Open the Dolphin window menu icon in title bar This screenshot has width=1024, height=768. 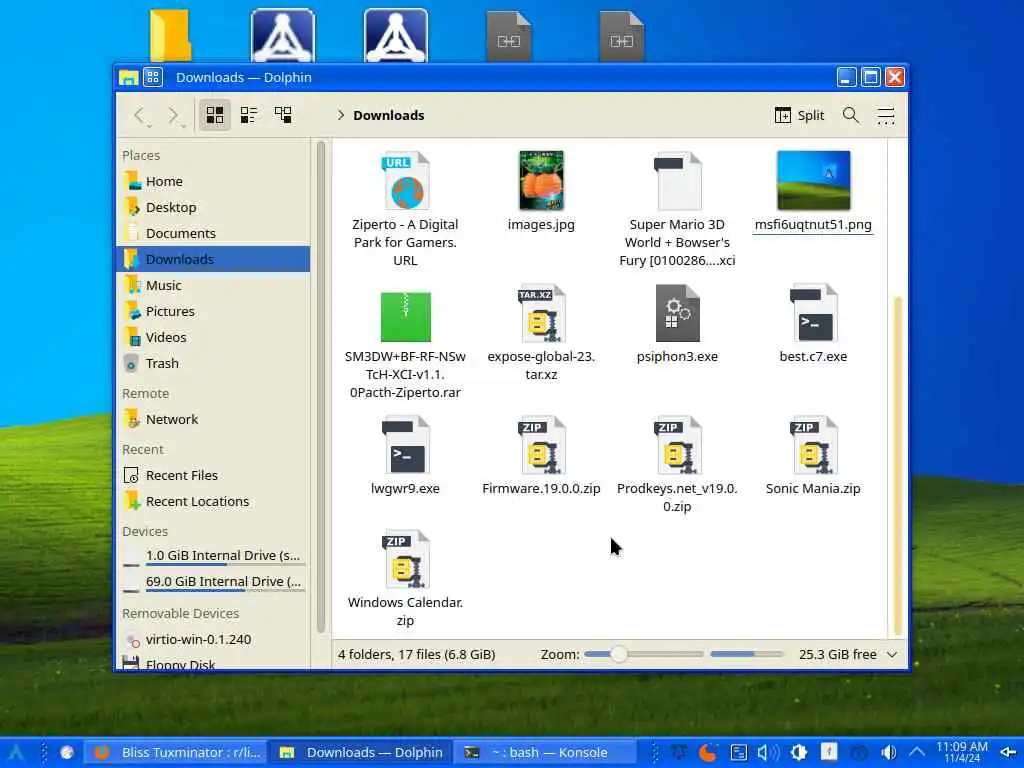[x=129, y=78]
